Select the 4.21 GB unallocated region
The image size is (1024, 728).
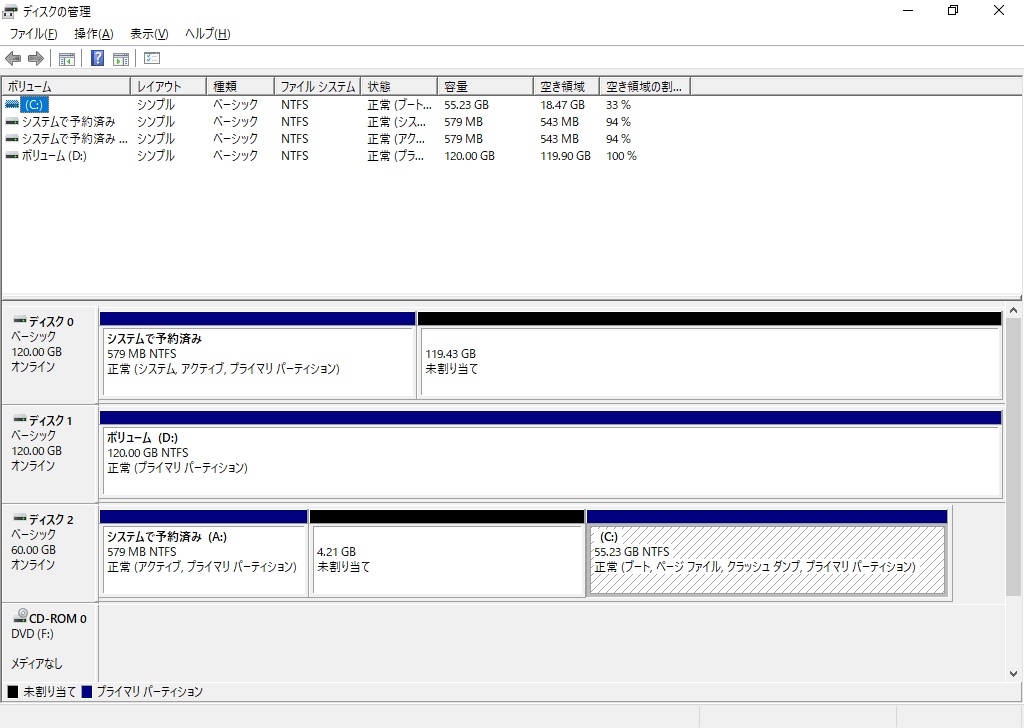click(x=447, y=553)
